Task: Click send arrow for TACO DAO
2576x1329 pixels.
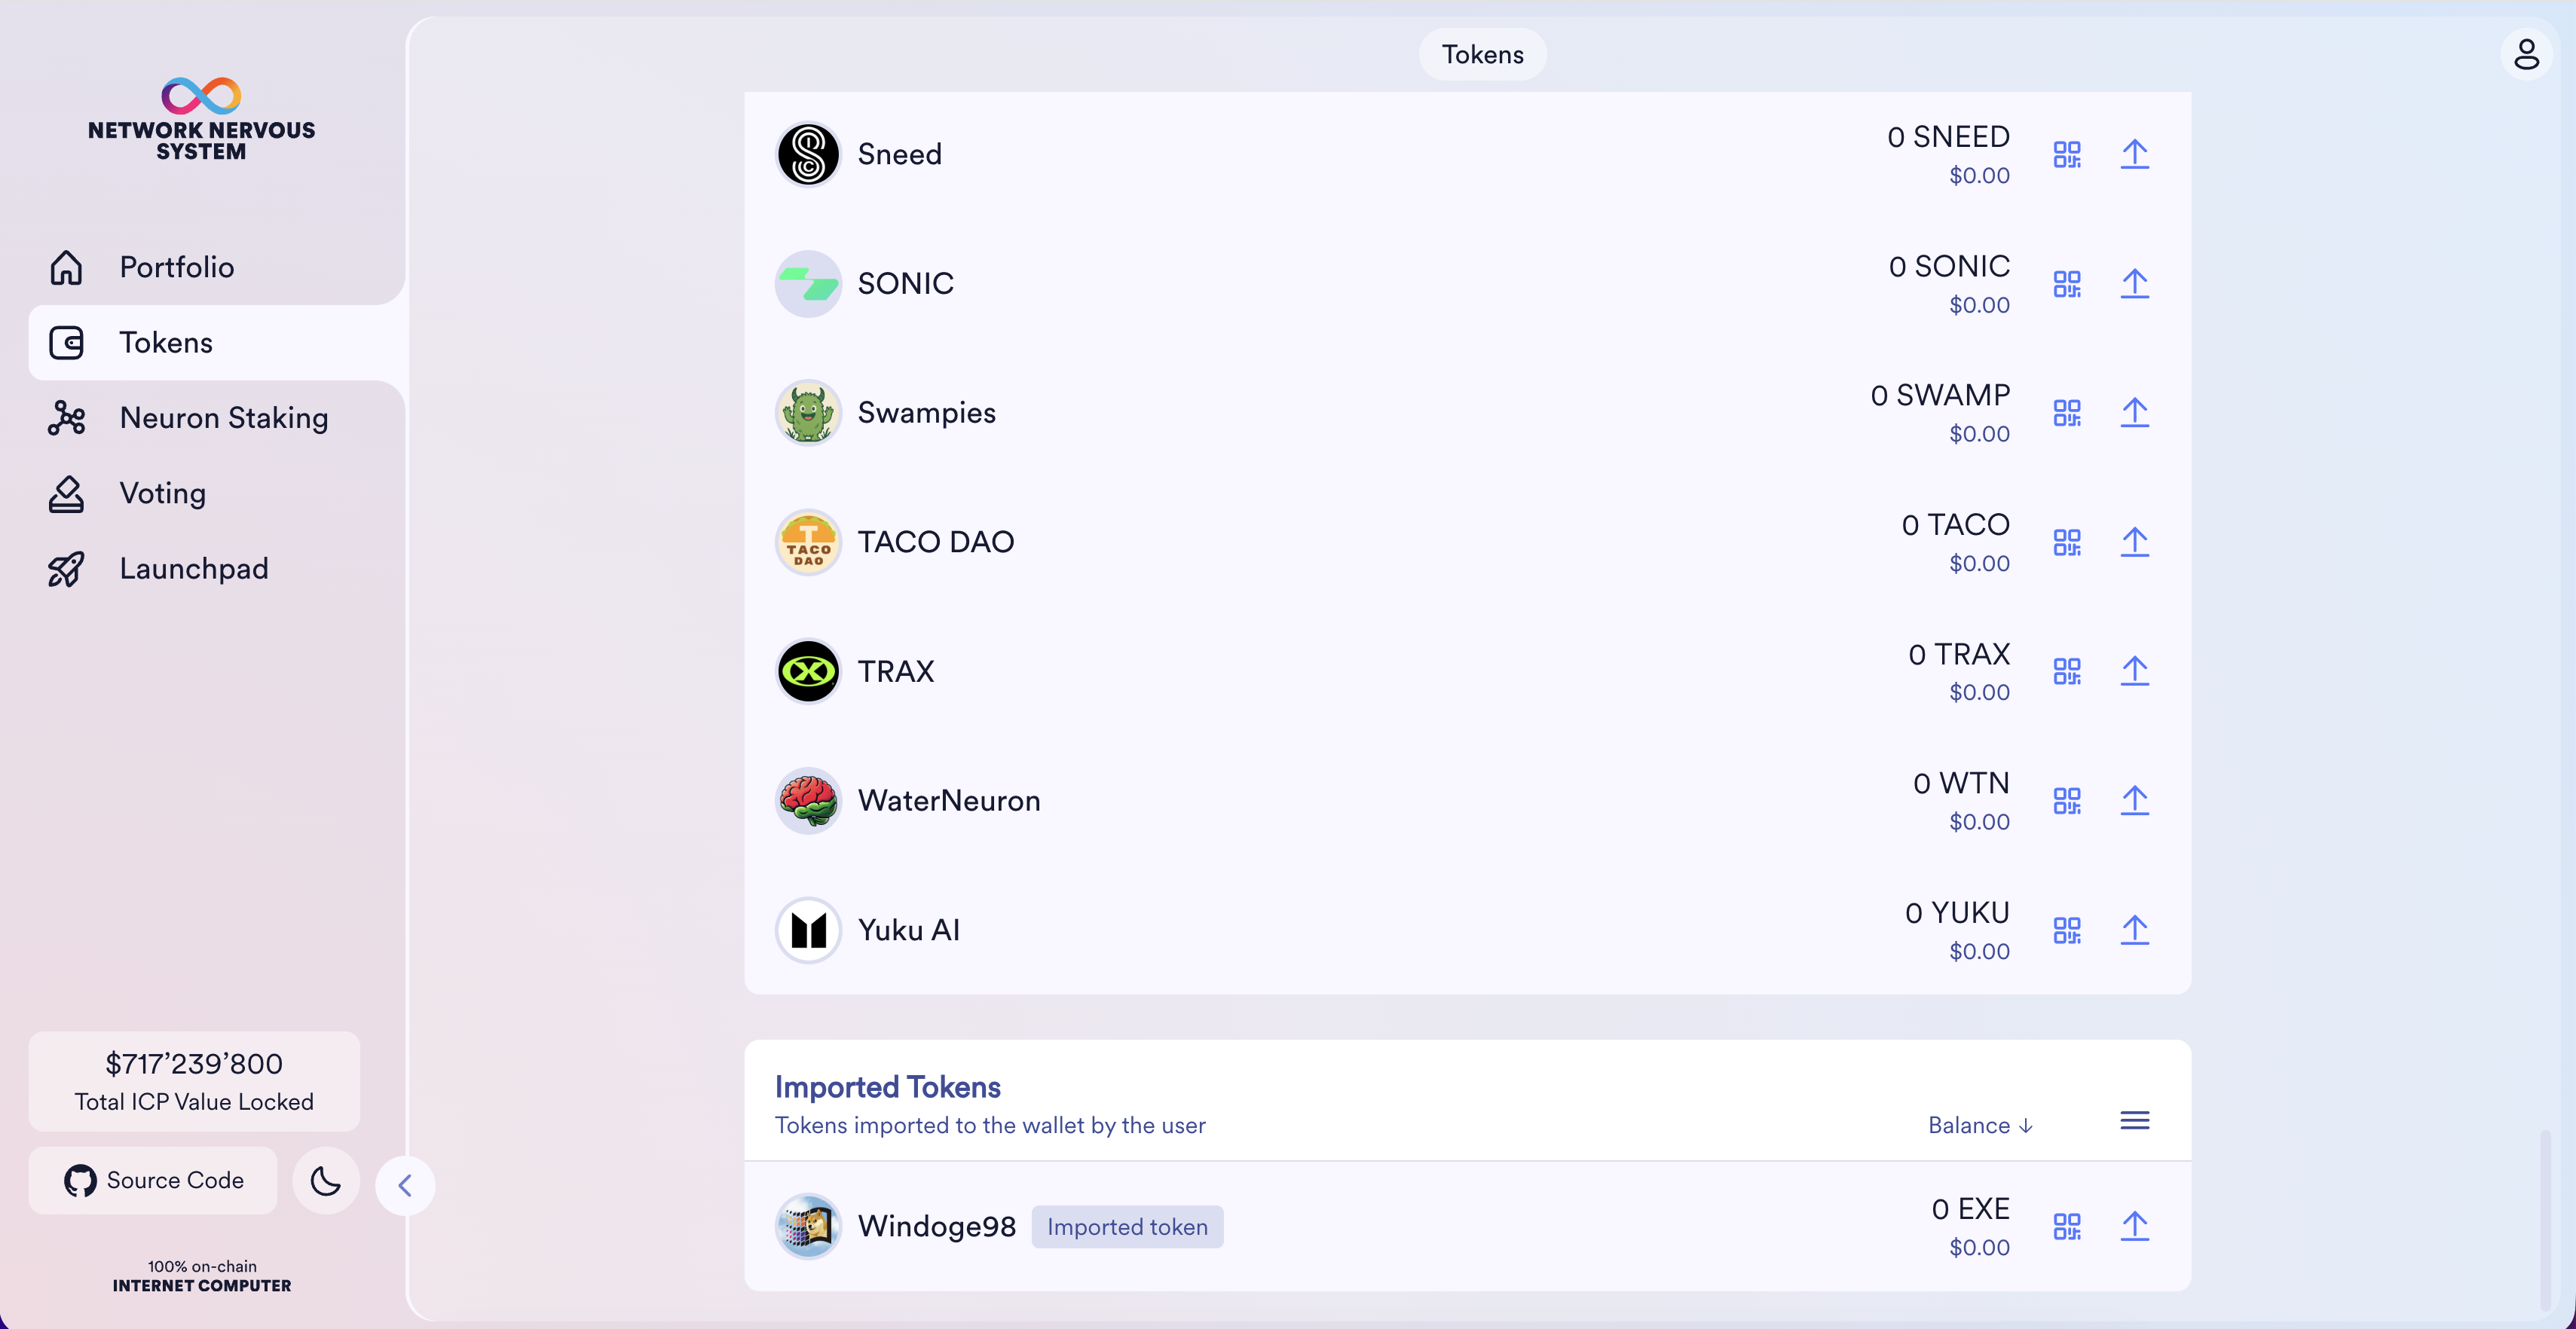Action: (2134, 542)
